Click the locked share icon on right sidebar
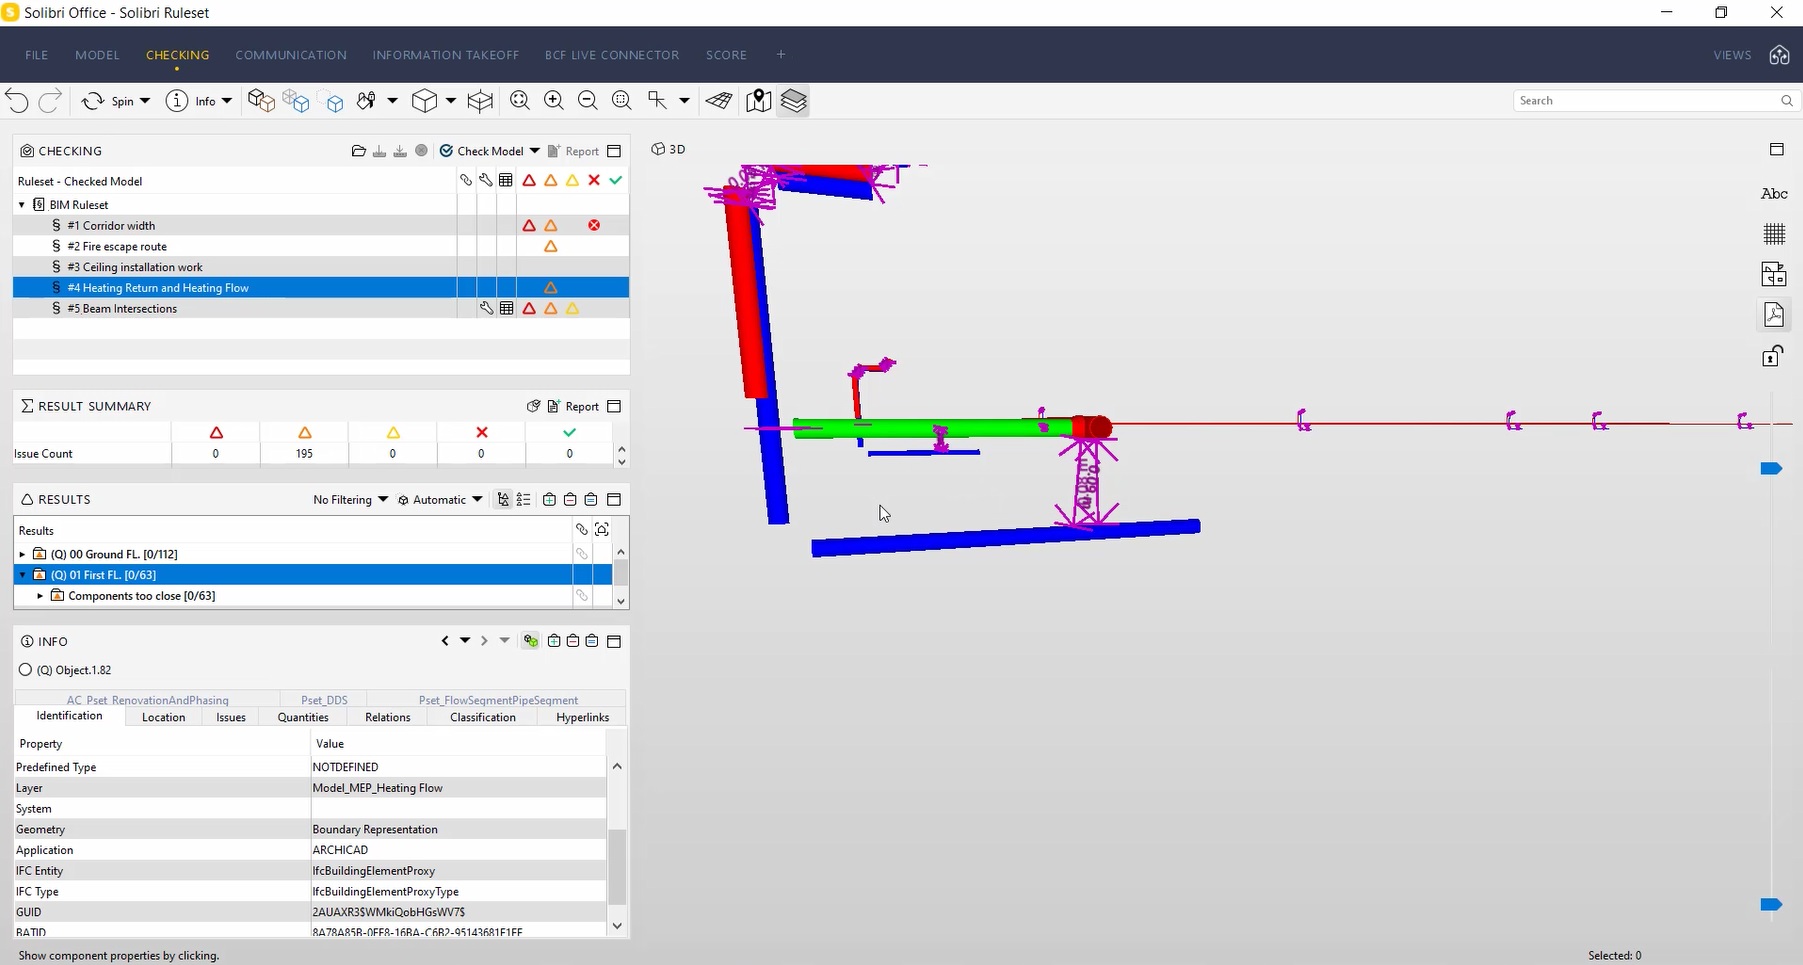Viewport: 1803px width, 965px height. [x=1774, y=355]
